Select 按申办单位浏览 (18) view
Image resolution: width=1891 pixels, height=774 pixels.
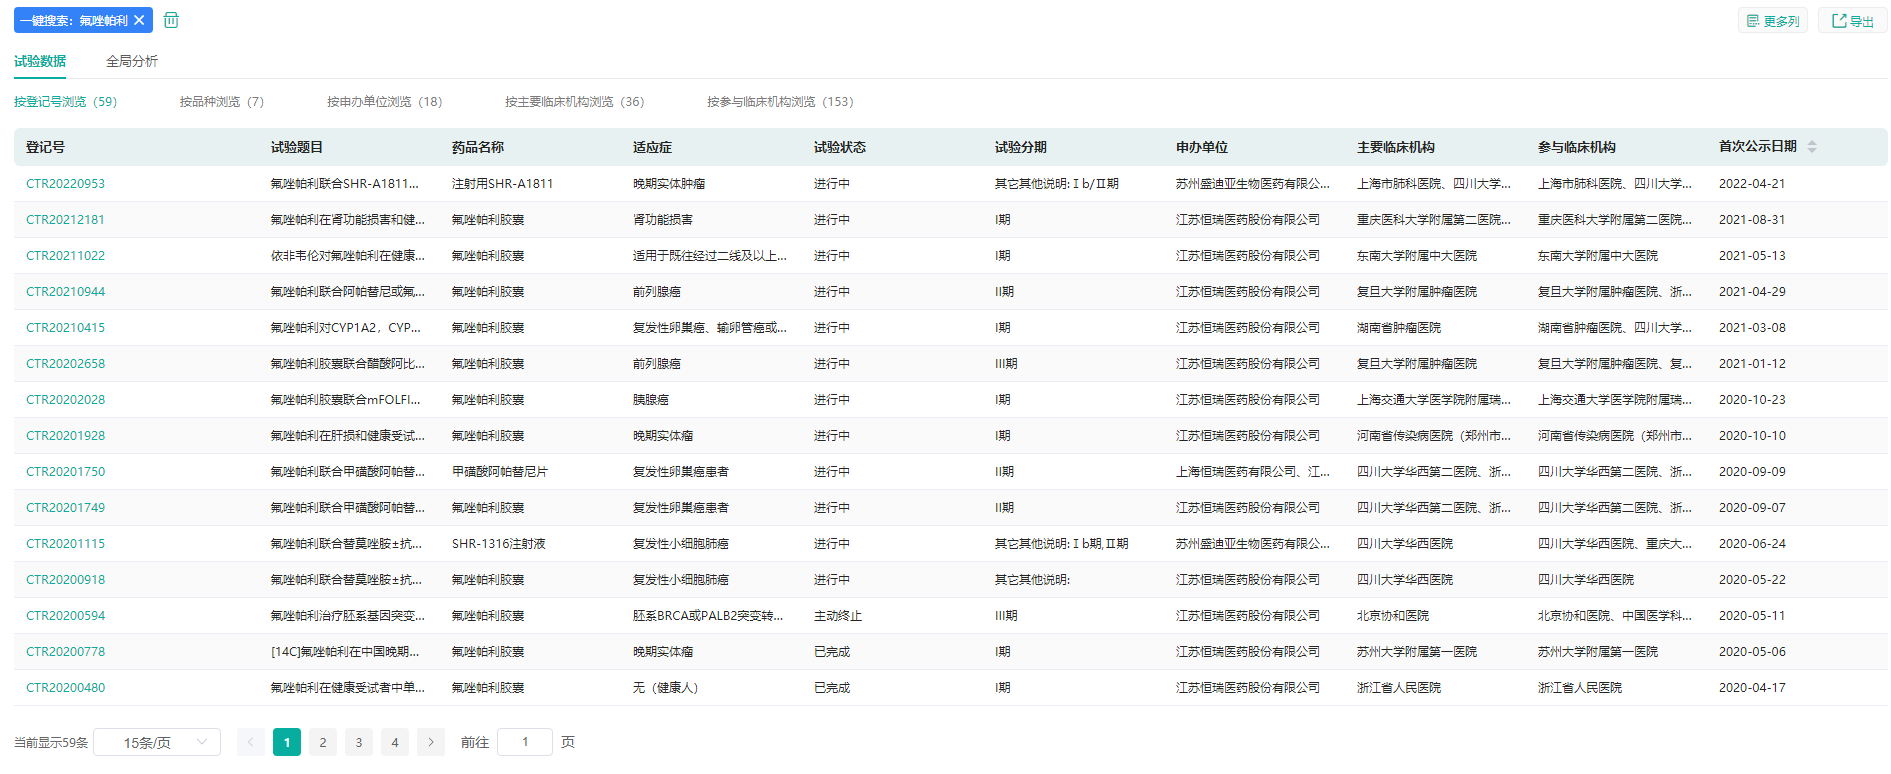click(384, 102)
